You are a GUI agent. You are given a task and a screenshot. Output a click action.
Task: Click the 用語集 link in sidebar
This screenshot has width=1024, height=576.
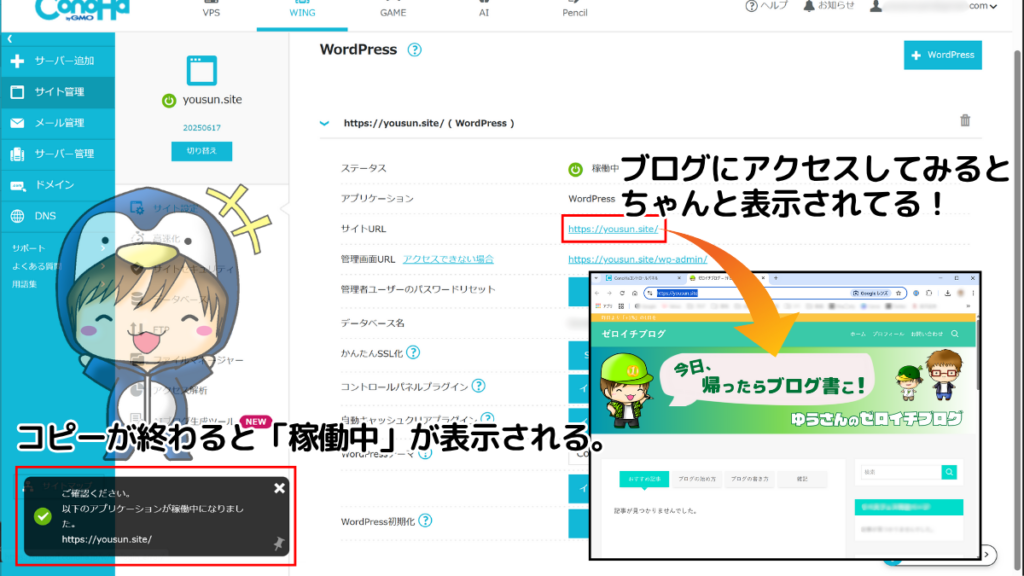tap(24, 284)
